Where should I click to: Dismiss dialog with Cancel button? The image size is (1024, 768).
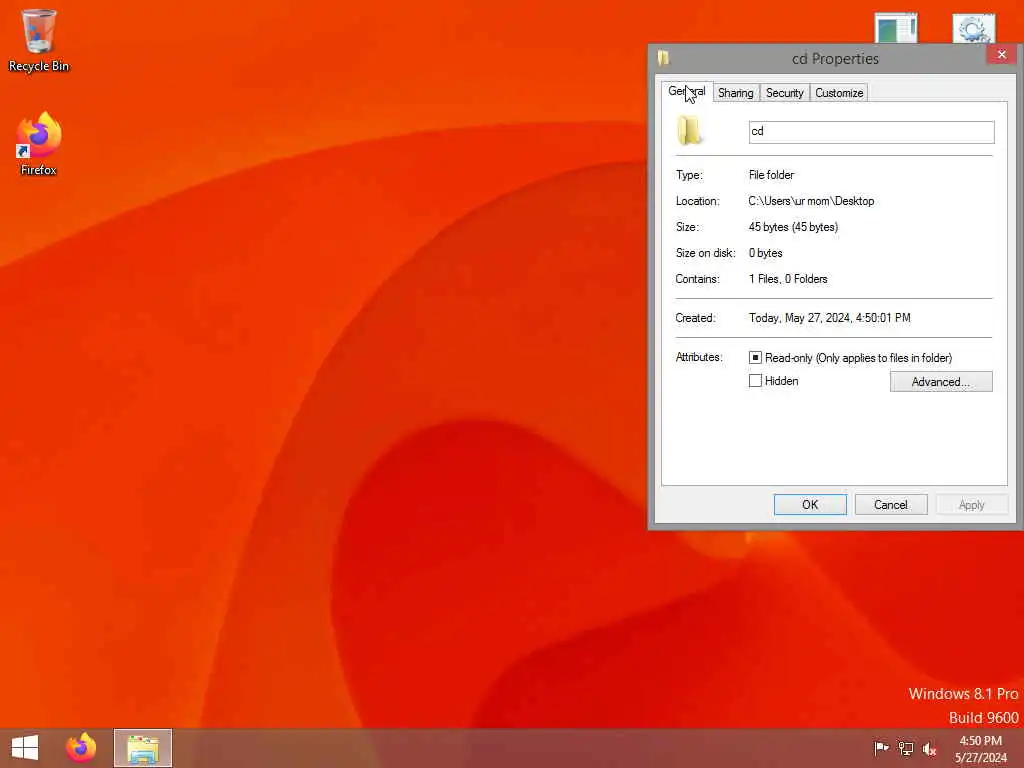[891, 504]
